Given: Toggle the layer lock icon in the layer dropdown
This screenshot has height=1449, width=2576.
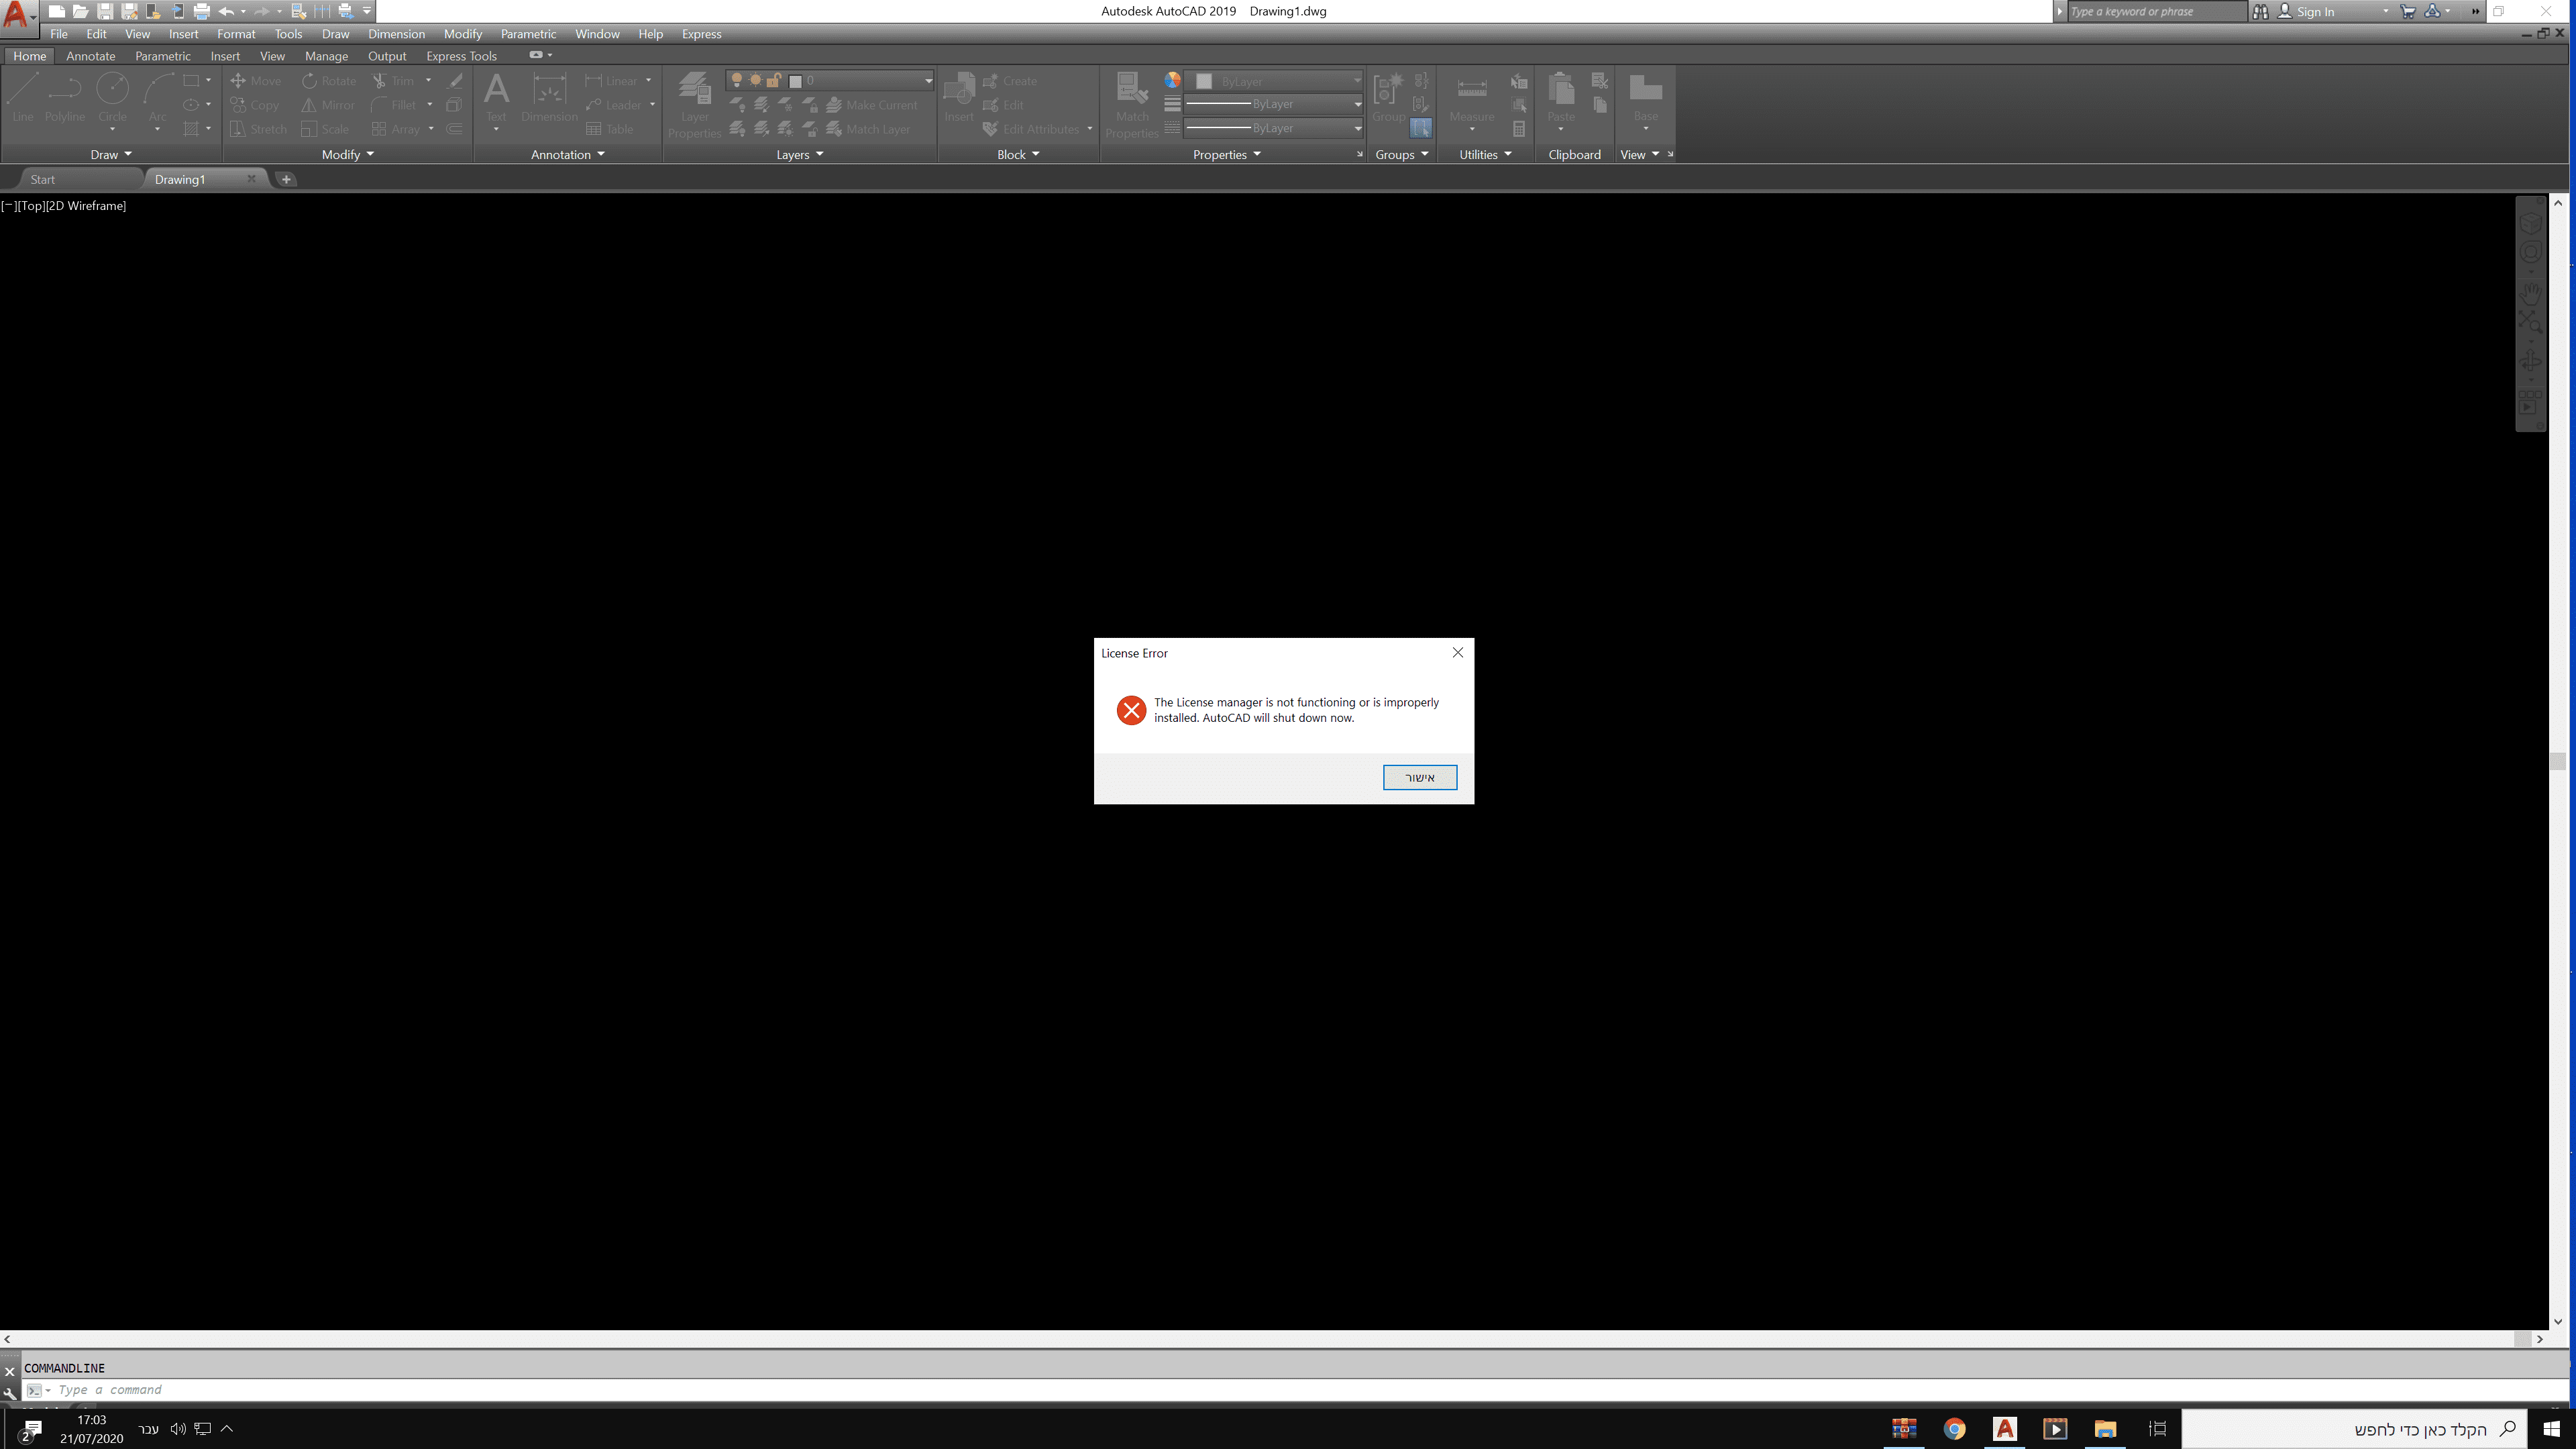Looking at the screenshot, I should pos(774,81).
